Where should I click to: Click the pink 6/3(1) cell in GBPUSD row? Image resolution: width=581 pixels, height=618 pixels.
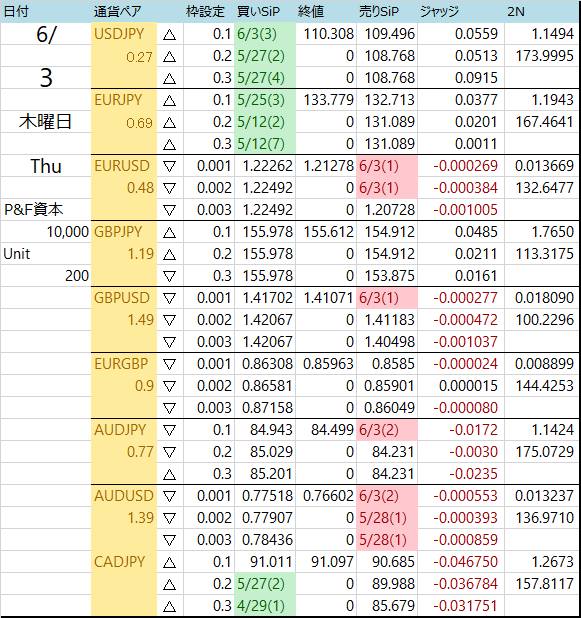tap(387, 298)
